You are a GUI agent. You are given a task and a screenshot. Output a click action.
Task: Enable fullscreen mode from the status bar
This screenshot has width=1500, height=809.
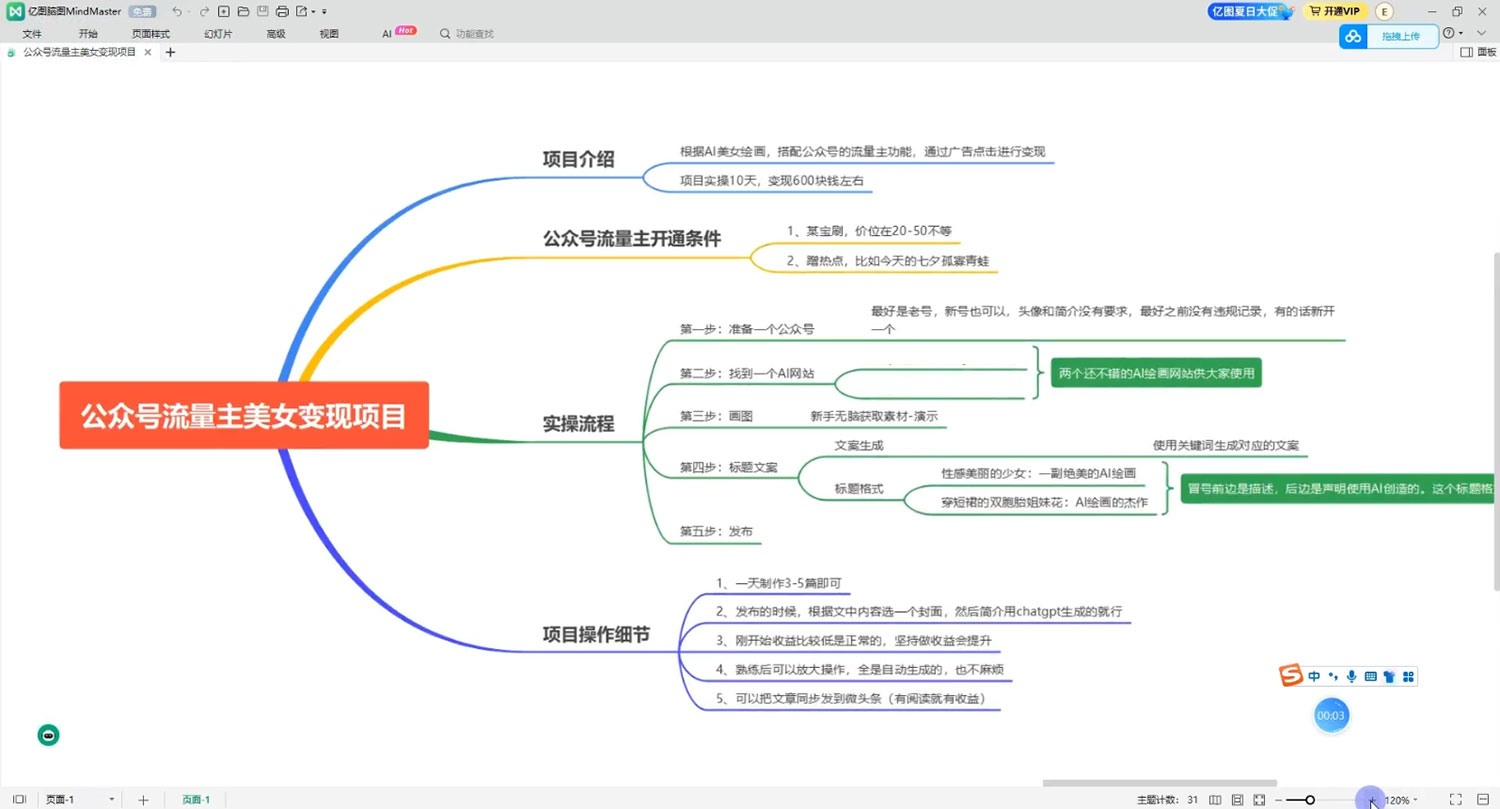pyautogui.click(x=1456, y=799)
